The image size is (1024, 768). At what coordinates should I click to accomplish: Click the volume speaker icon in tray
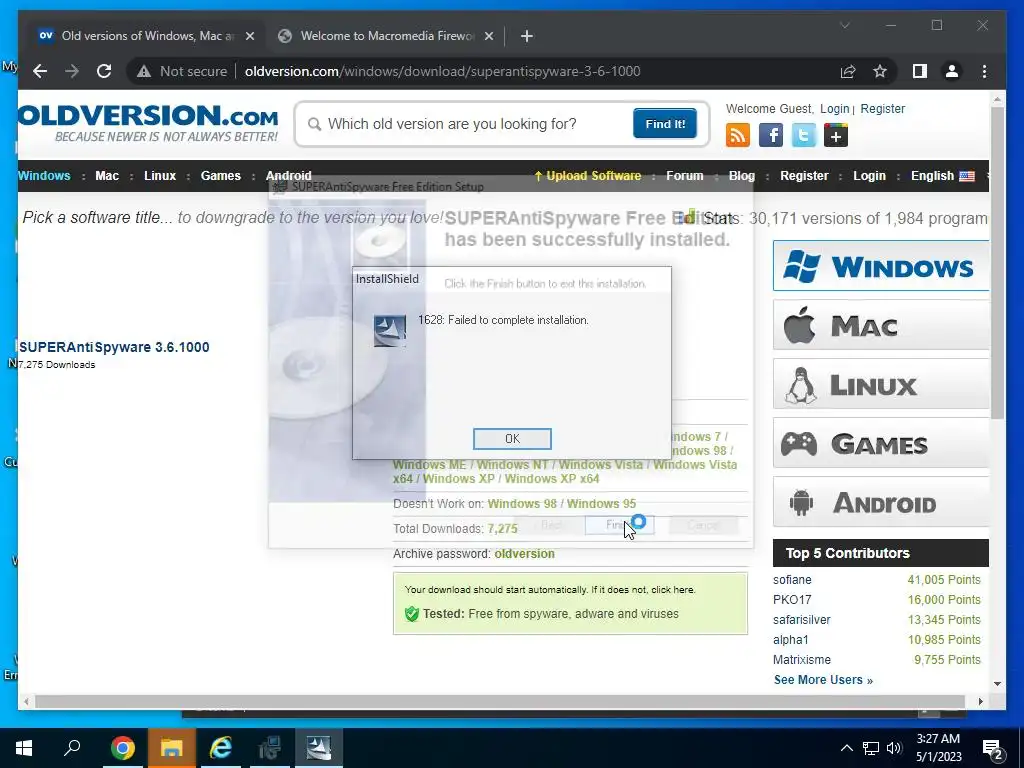click(894, 748)
